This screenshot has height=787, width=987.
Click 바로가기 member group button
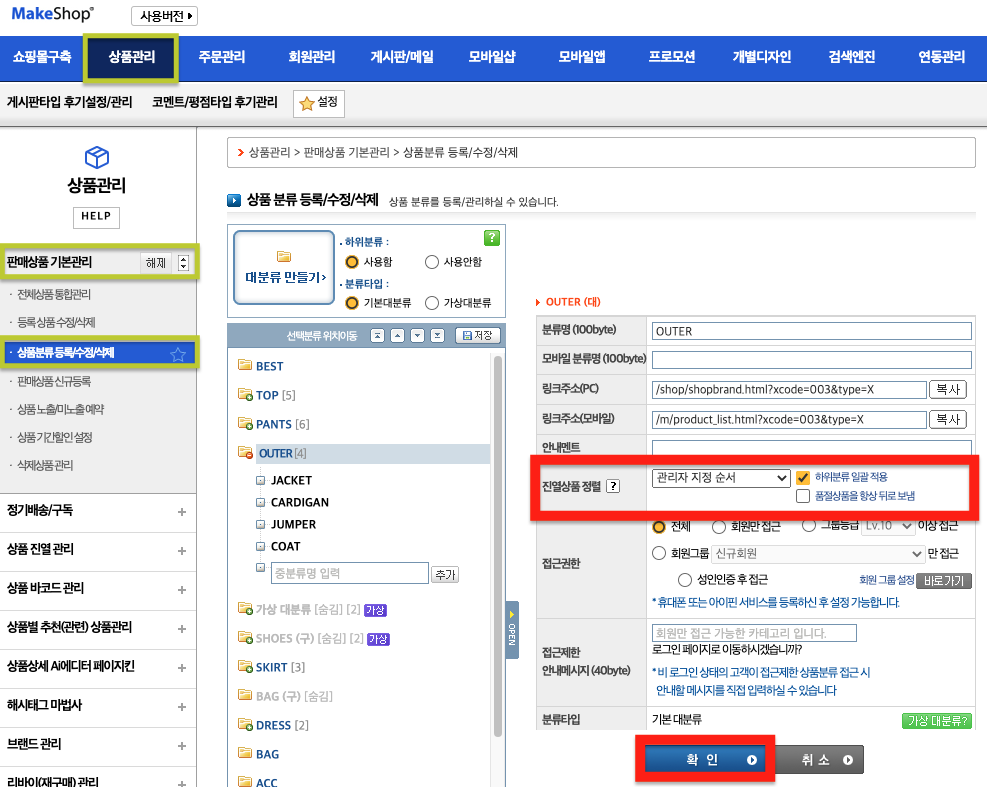point(944,580)
